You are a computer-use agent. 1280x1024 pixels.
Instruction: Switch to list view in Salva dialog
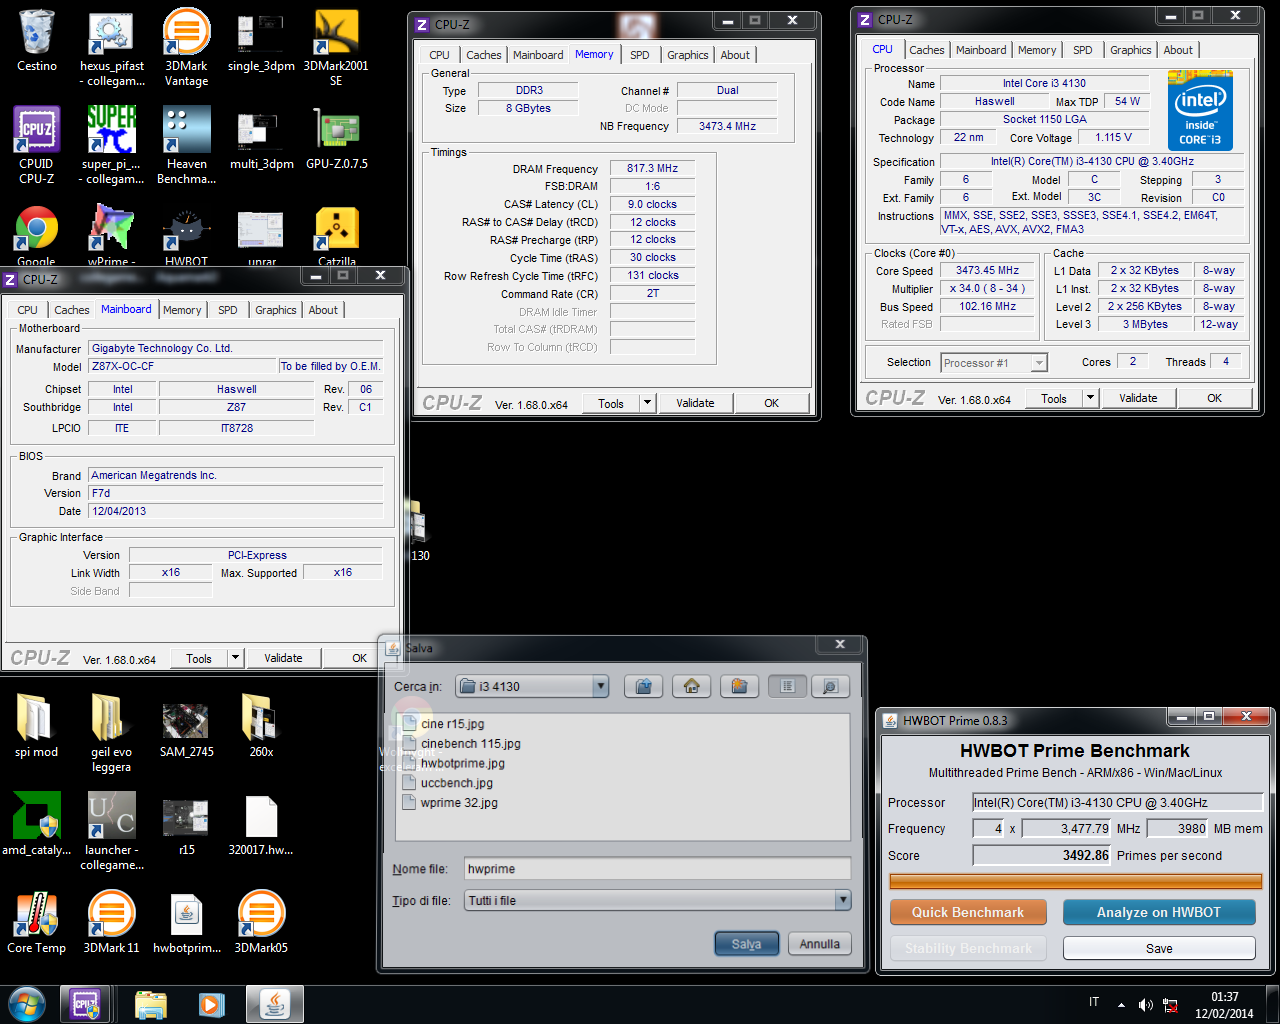[x=788, y=686]
